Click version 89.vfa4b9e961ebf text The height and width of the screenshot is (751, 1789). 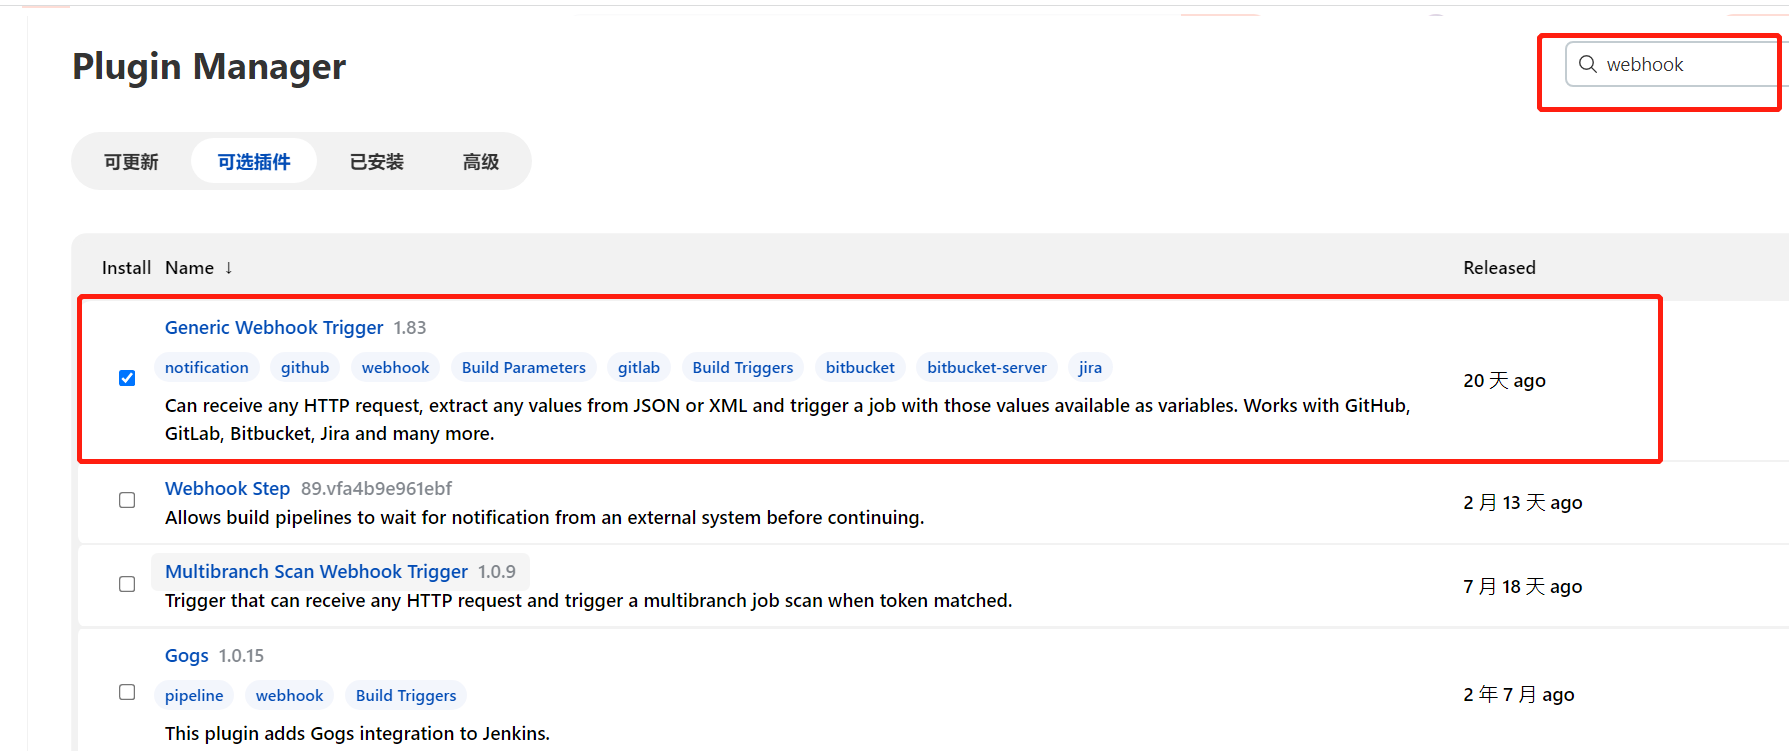pyautogui.click(x=376, y=489)
